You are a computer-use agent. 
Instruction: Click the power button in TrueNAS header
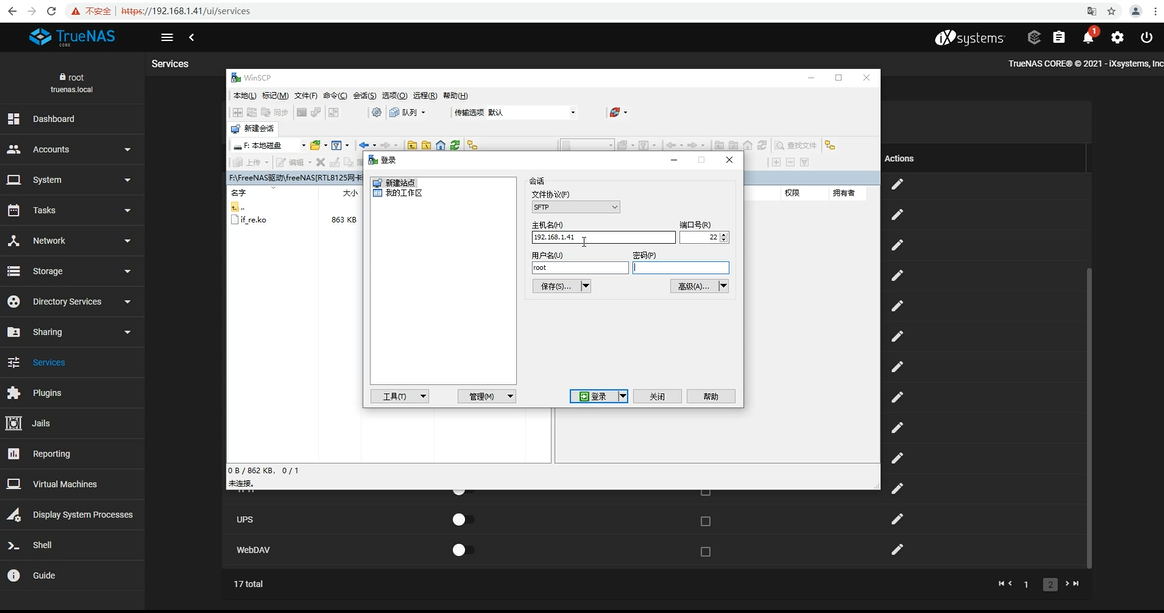pyautogui.click(x=1146, y=38)
